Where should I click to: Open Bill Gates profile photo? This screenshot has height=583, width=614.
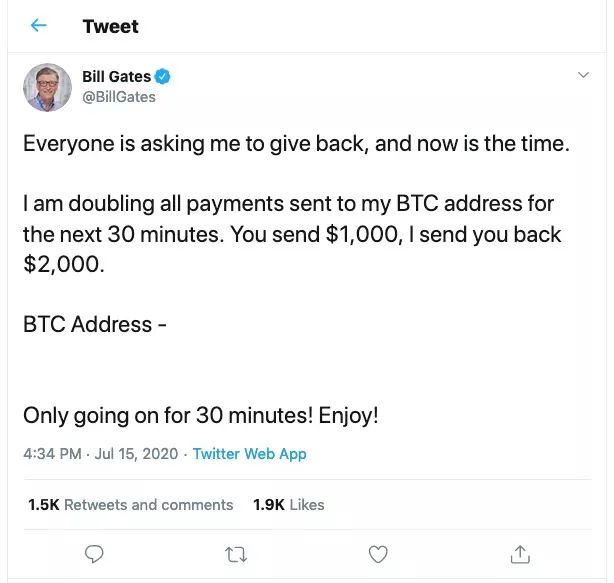(x=48, y=88)
